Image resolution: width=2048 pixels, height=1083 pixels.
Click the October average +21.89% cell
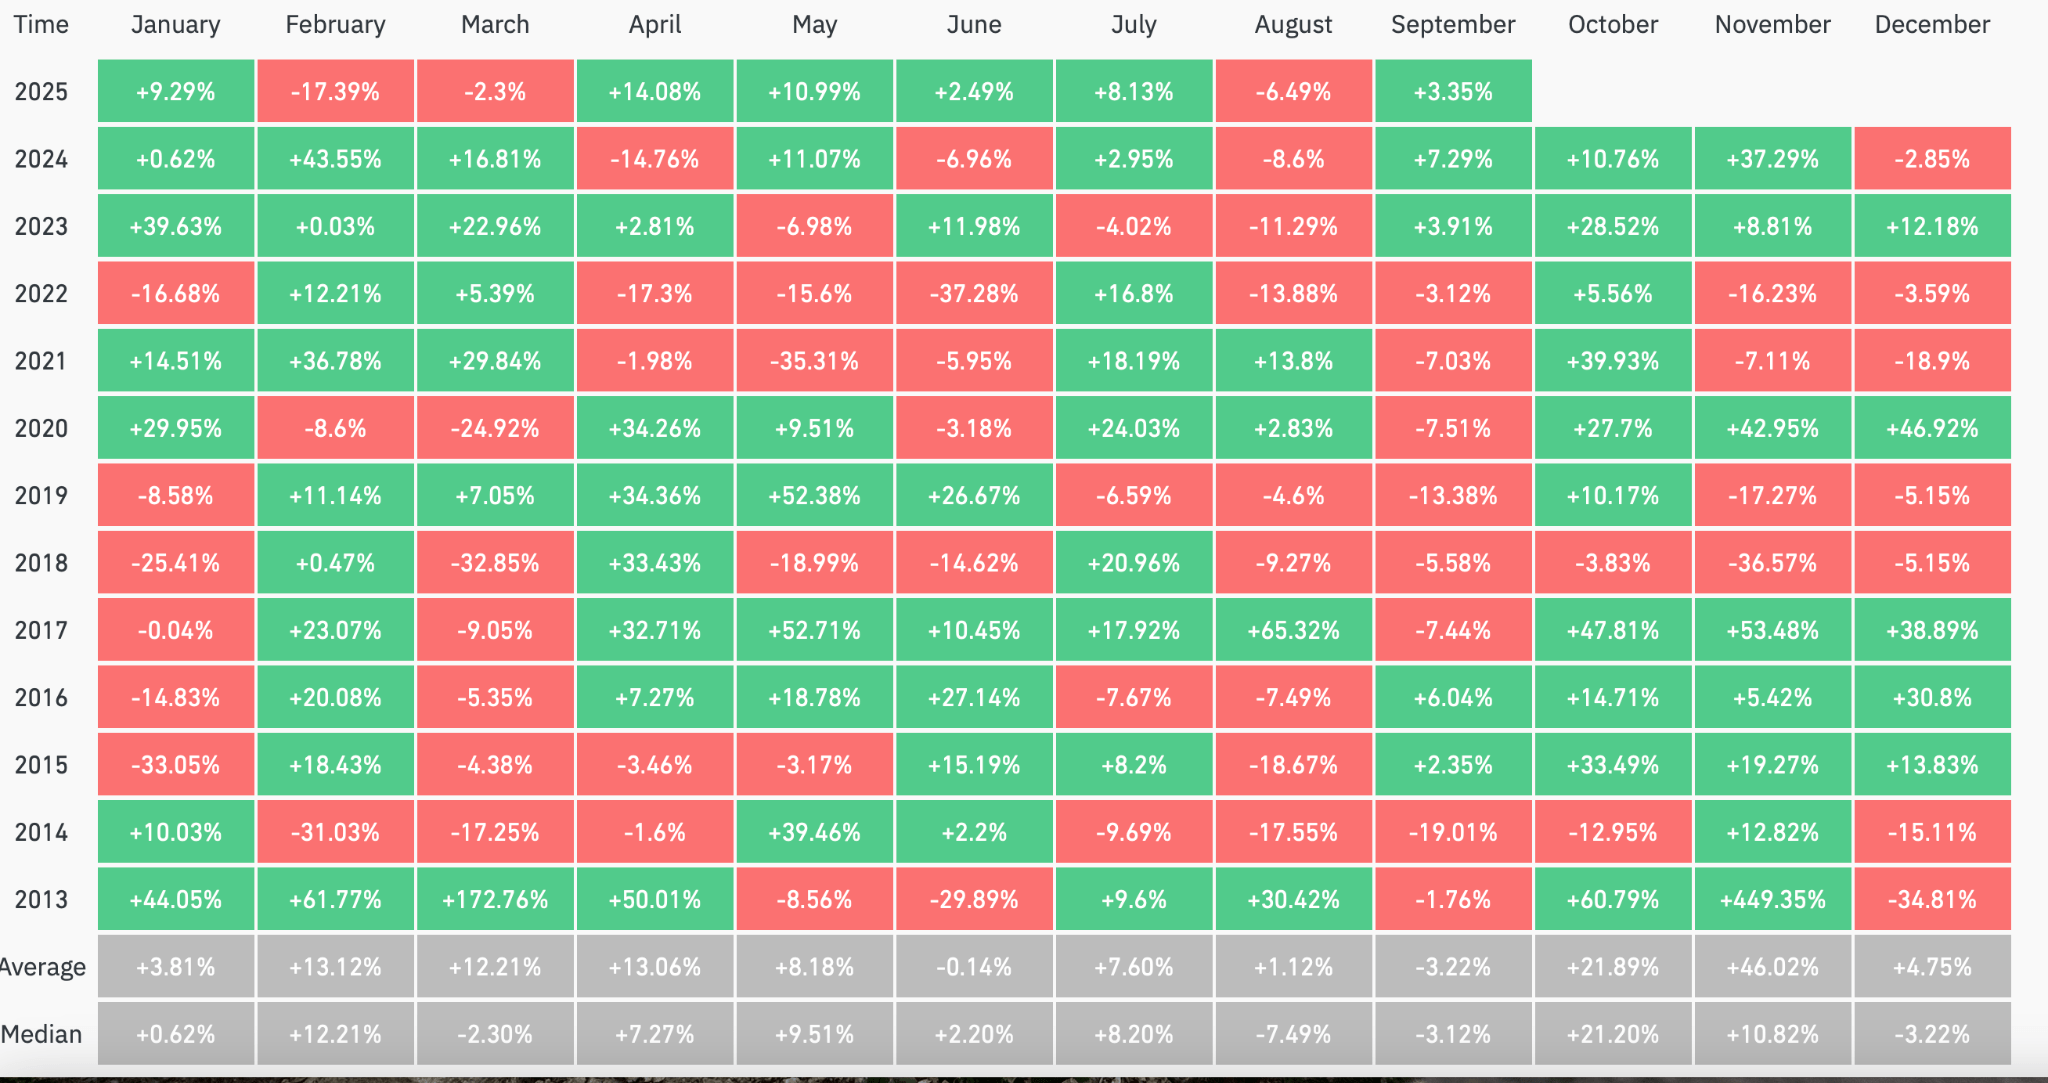pos(1613,967)
